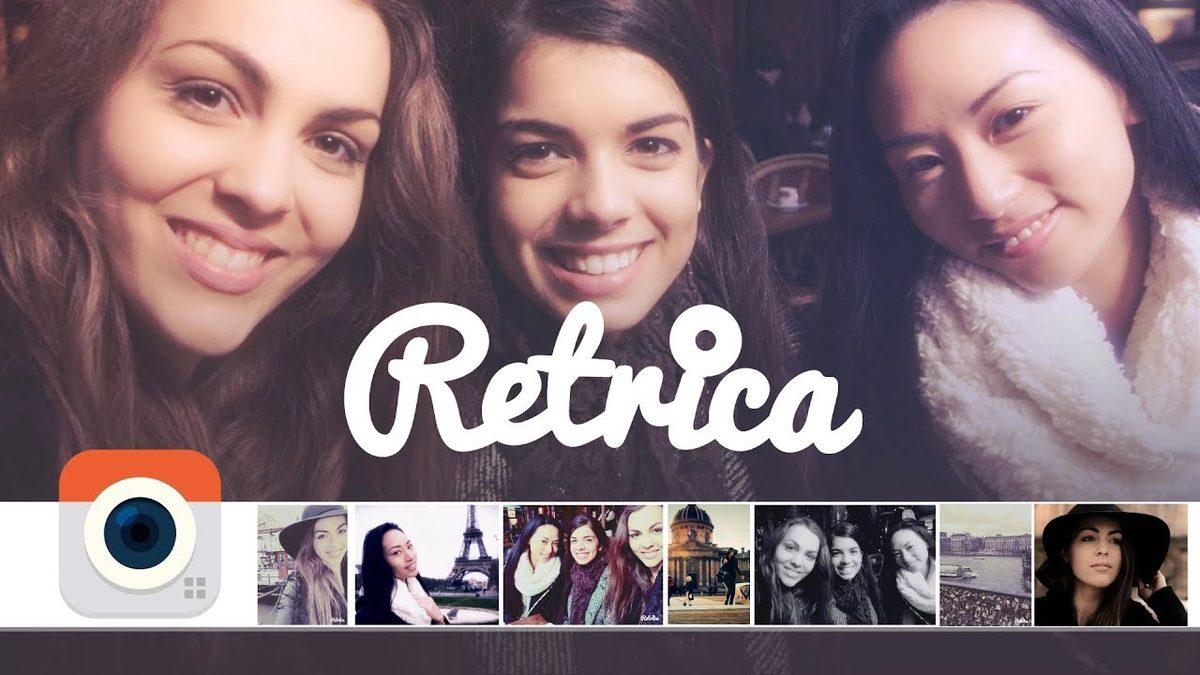
Task: Select the black-and-white group selfie thumbnail
Action: tap(845, 565)
